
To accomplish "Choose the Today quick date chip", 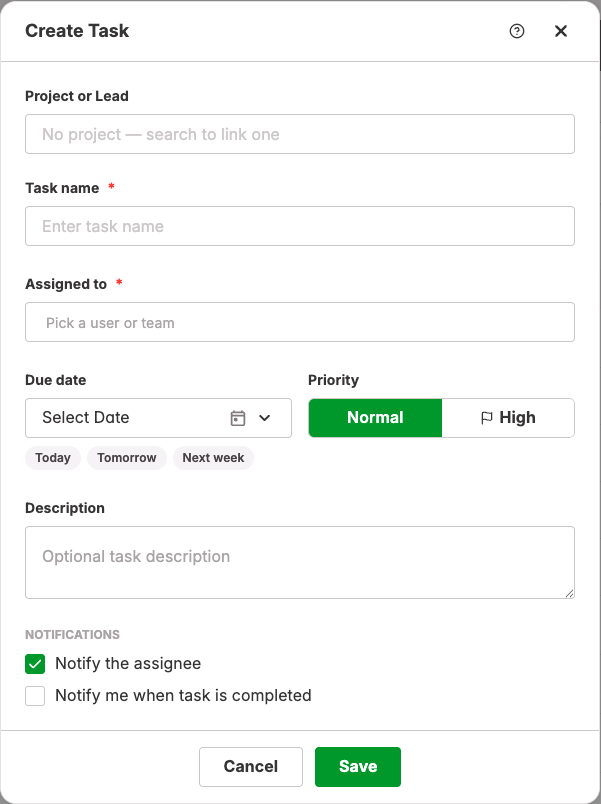I will pos(53,458).
